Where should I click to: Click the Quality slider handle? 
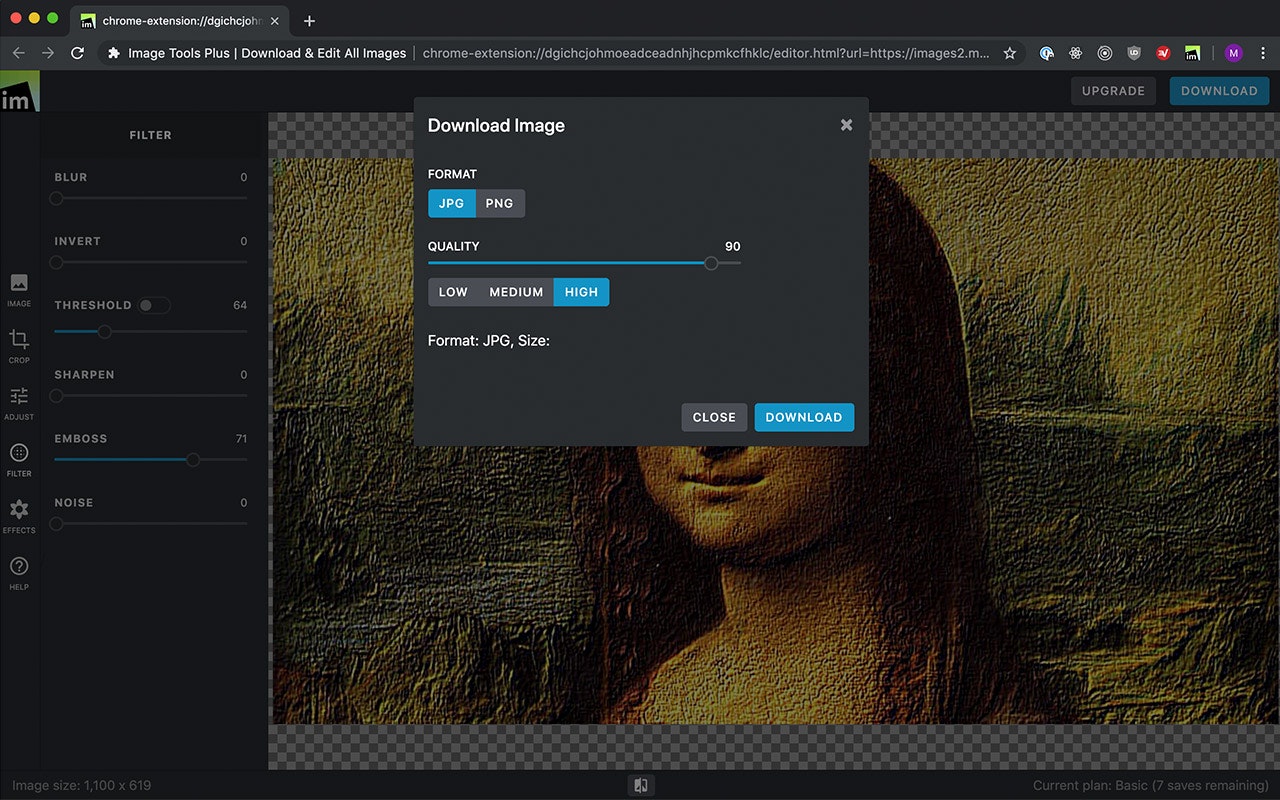(x=711, y=263)
